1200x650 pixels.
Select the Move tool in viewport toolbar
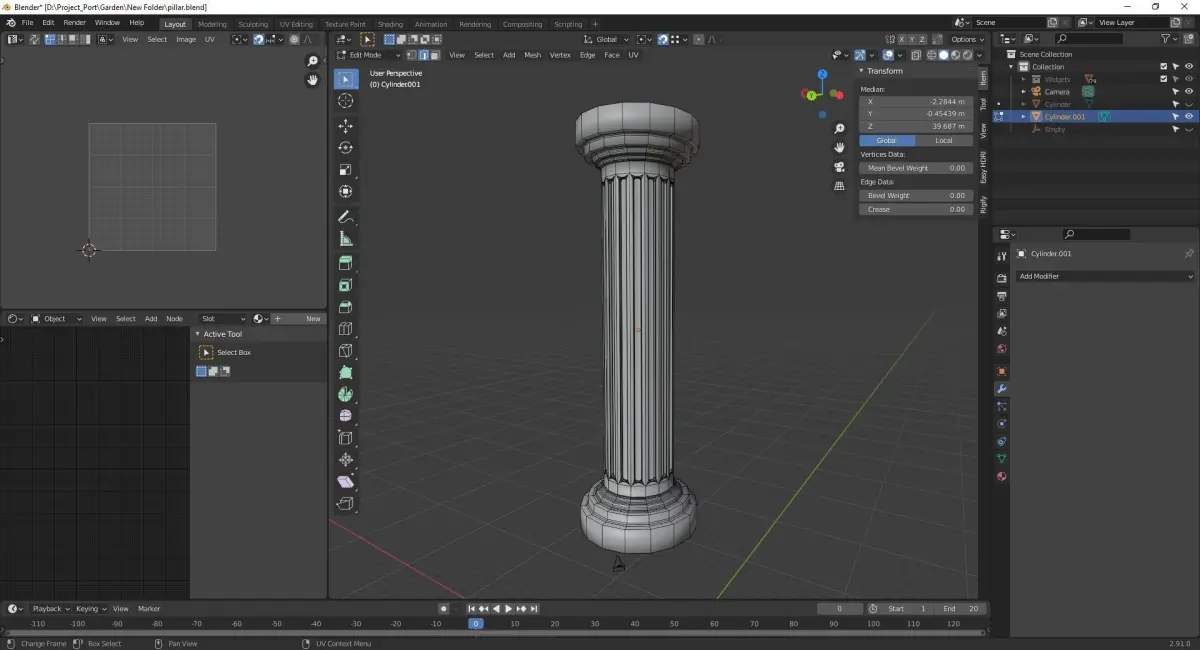346,126
